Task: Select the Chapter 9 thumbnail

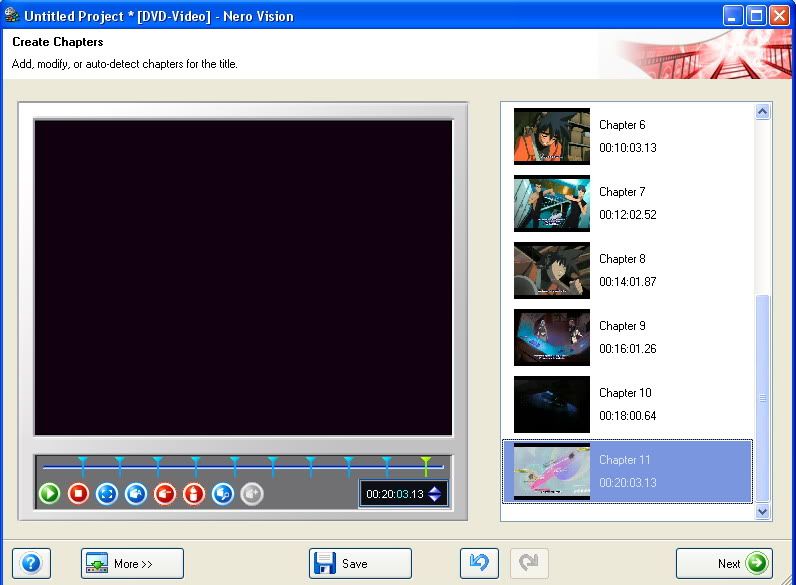Action: pyautogui.click(x=552, y=337)
